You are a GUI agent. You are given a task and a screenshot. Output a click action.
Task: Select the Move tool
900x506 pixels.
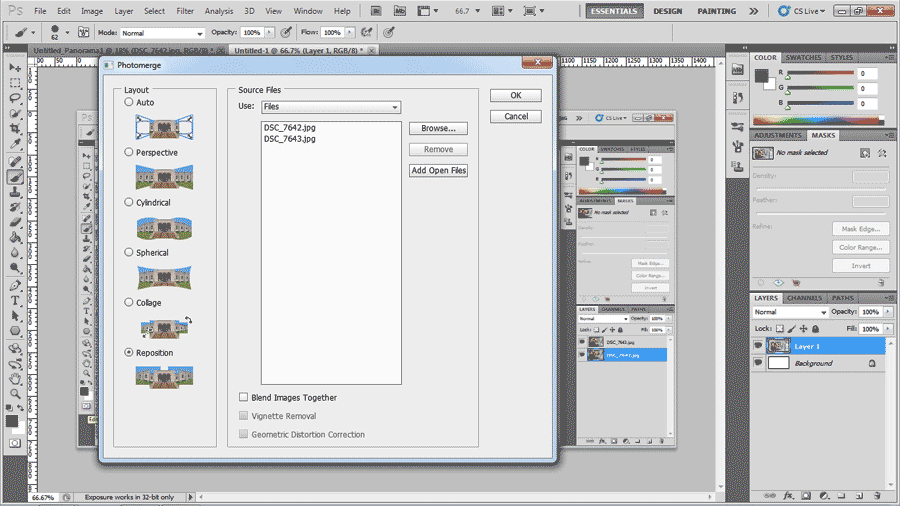pos(15,68)
